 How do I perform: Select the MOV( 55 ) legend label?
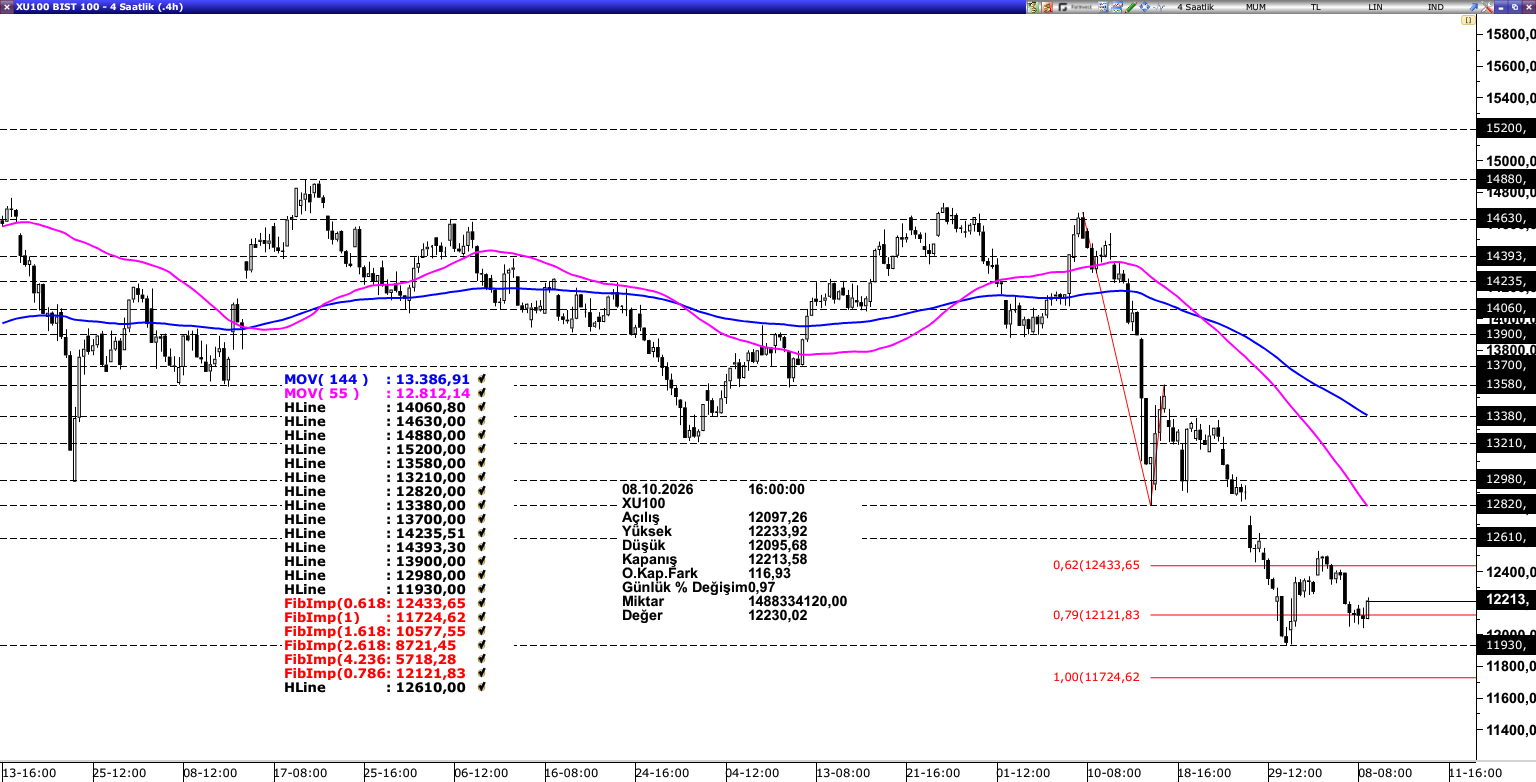(321, 394)
